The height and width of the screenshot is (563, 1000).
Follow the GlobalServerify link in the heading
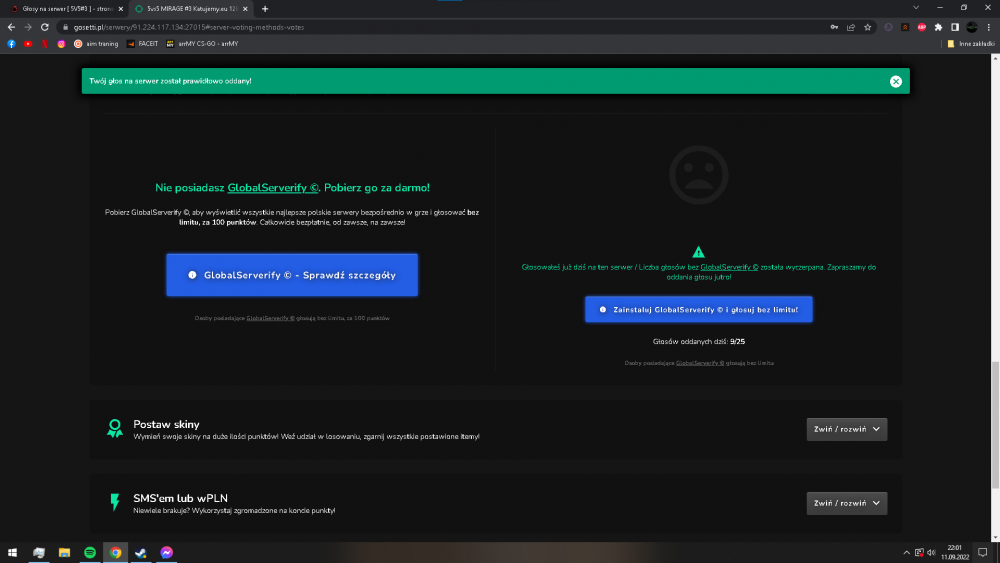click(272, 187)
